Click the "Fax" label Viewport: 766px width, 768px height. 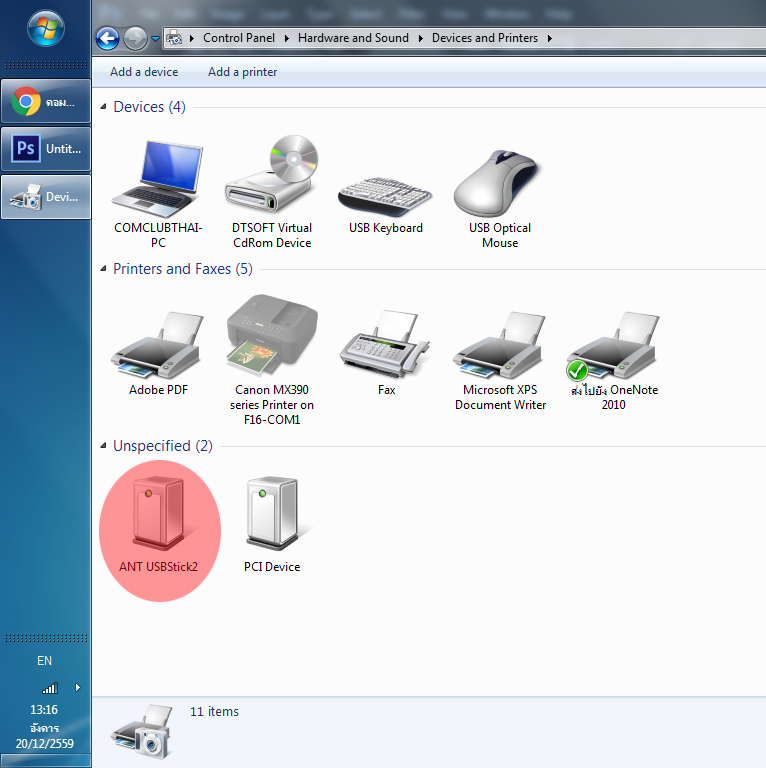(386, 390)
